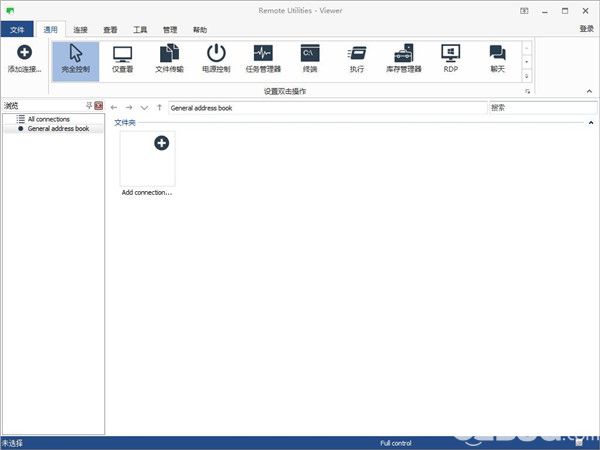This screenshot has height=450, width=600.
Task: Choose Power control mode icon
Action: pos(216,59)
